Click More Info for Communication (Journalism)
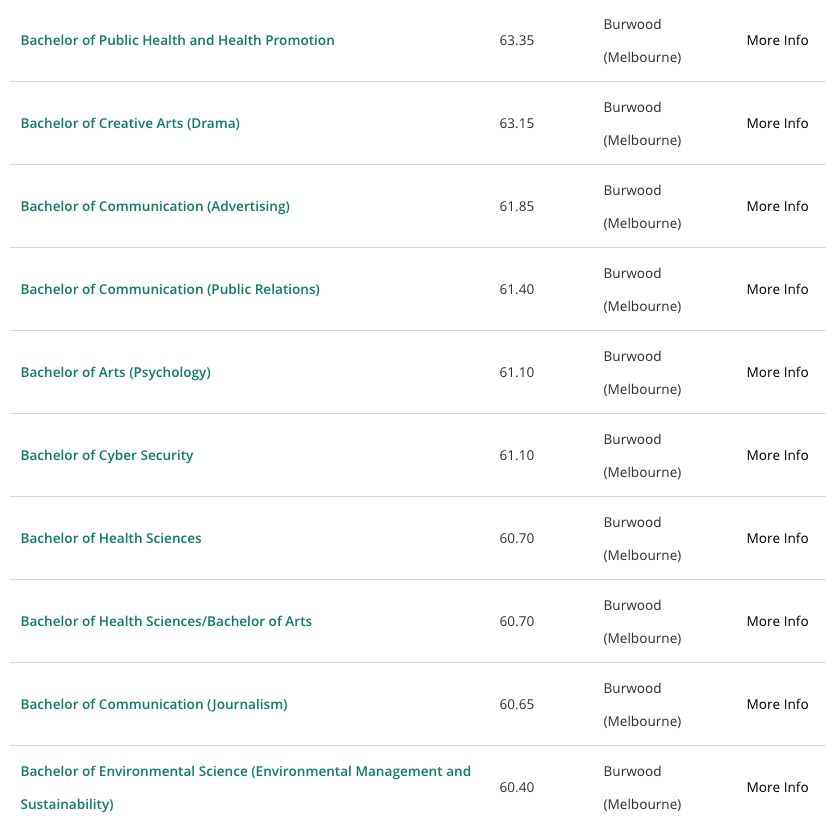This screenshot has width=834, height=828. click(777, 704)
